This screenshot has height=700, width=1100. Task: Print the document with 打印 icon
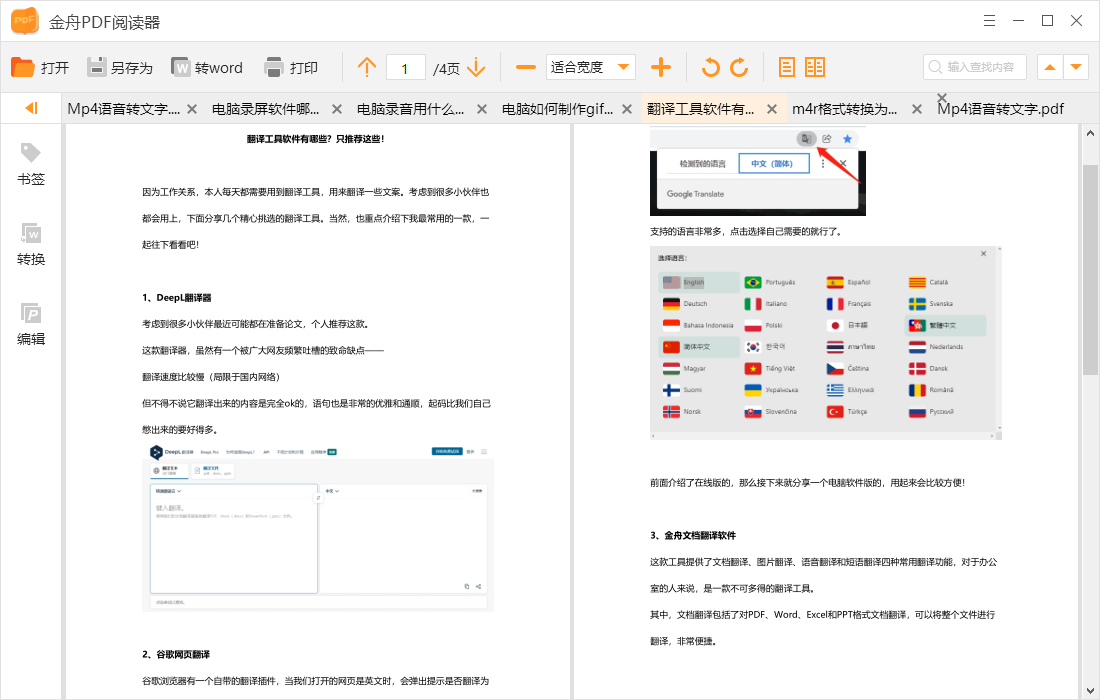(274, 67)
